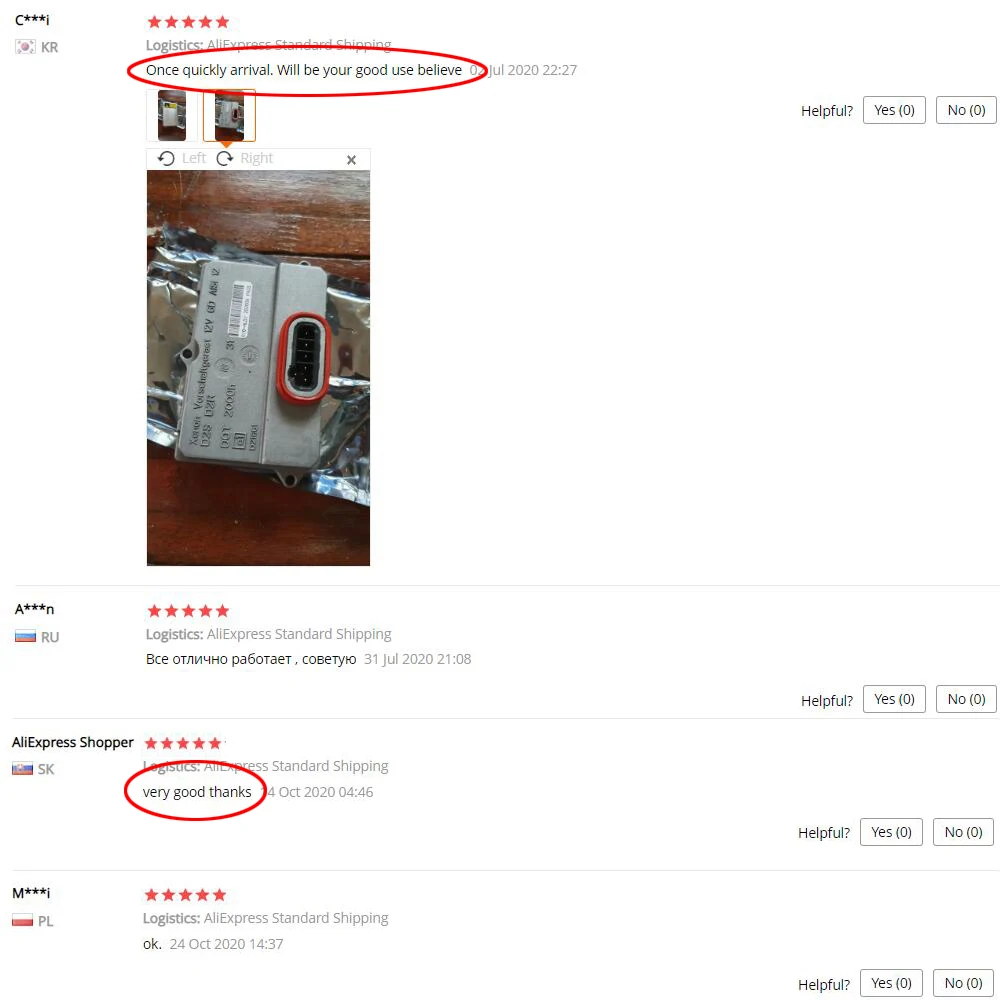Vote No on M***i's review

pos(963,983)
